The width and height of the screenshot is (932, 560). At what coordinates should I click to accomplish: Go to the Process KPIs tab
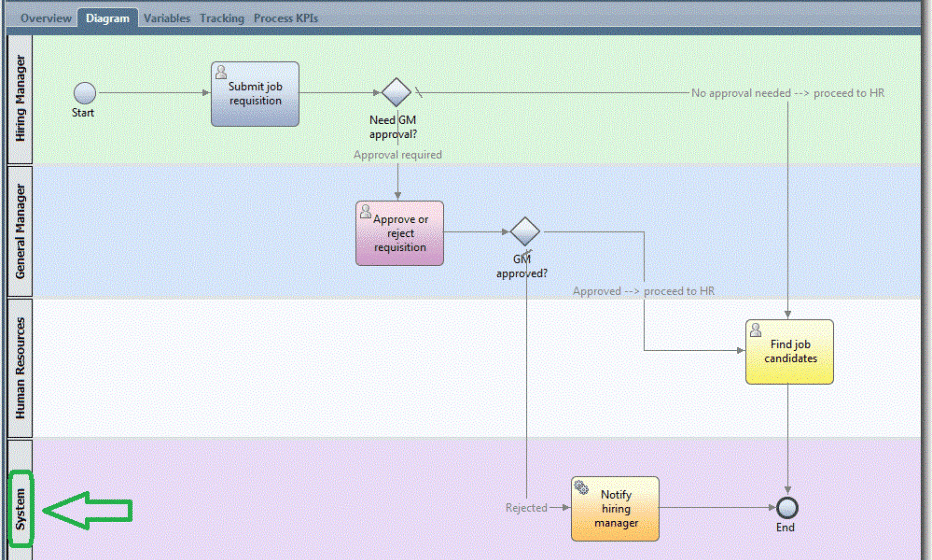(286, 18)
